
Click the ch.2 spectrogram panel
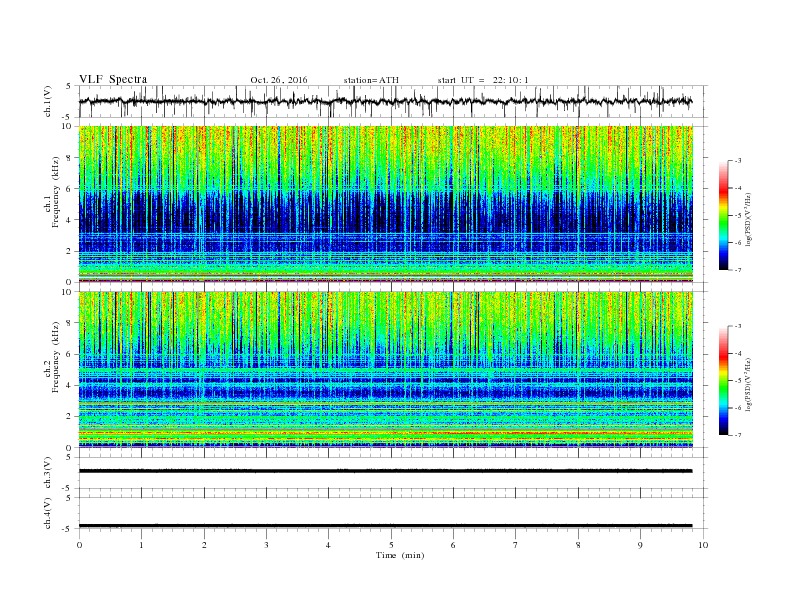pyautogui.click(x=386, y=370)
